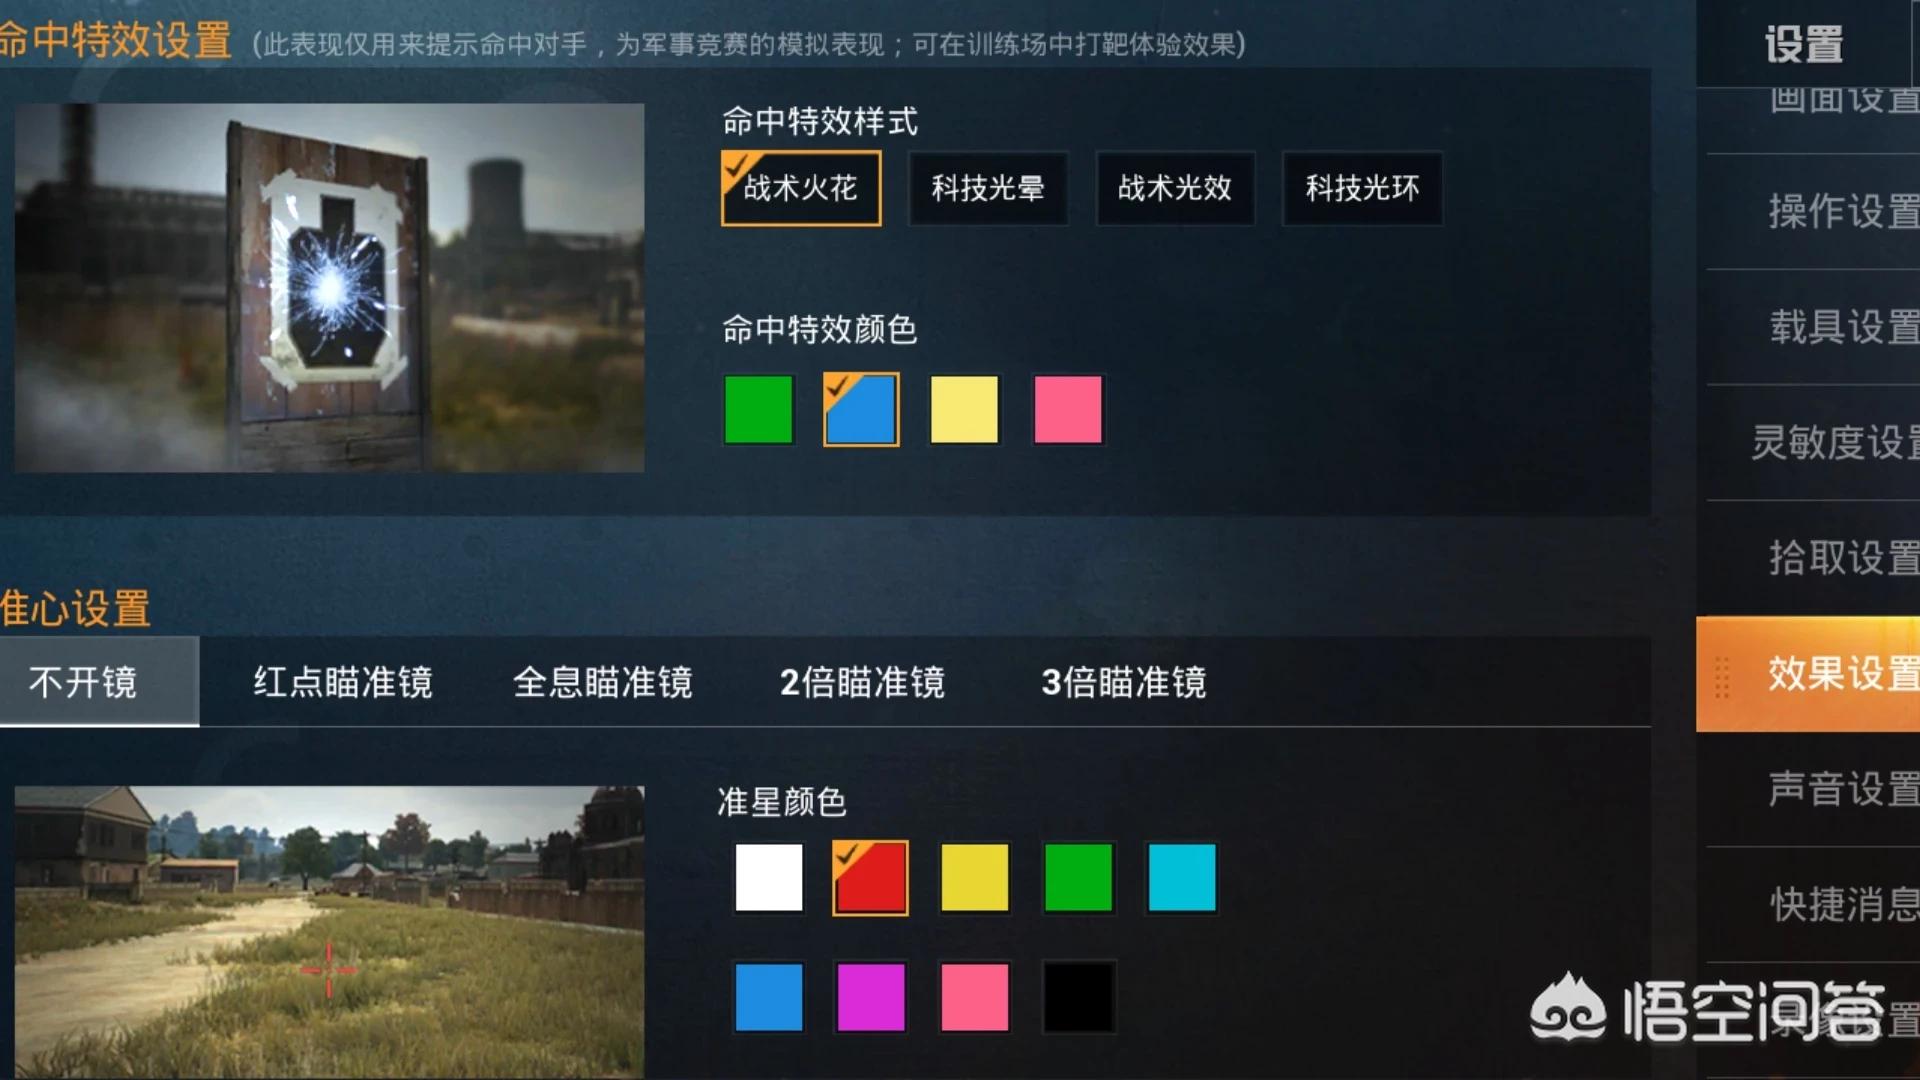Screen dimensions: 1920x1080
Task: Switch to the 红点瞄准镜 tab
Action: [x=342, y=682]
